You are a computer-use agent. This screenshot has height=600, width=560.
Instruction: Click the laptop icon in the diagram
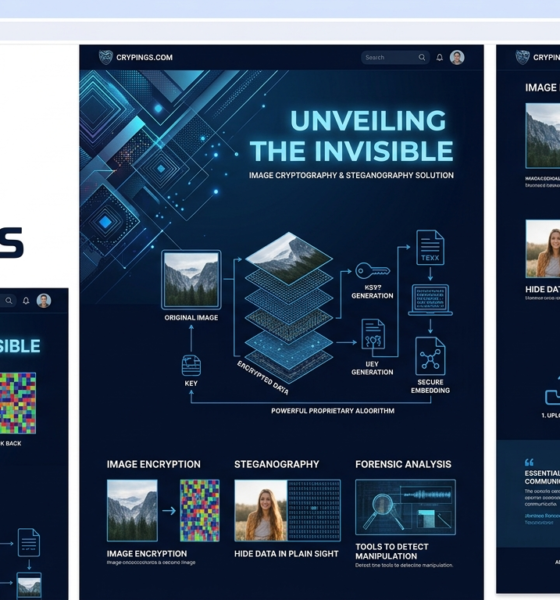[430, 300]
